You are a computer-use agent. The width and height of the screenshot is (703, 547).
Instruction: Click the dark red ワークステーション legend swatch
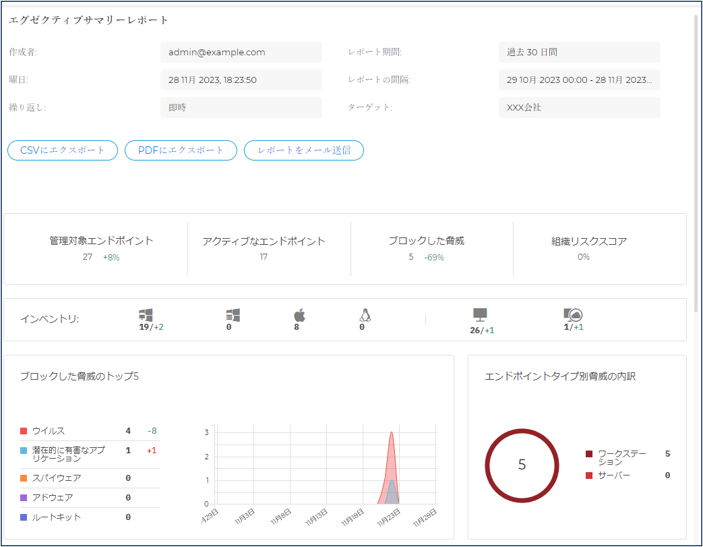589,454
